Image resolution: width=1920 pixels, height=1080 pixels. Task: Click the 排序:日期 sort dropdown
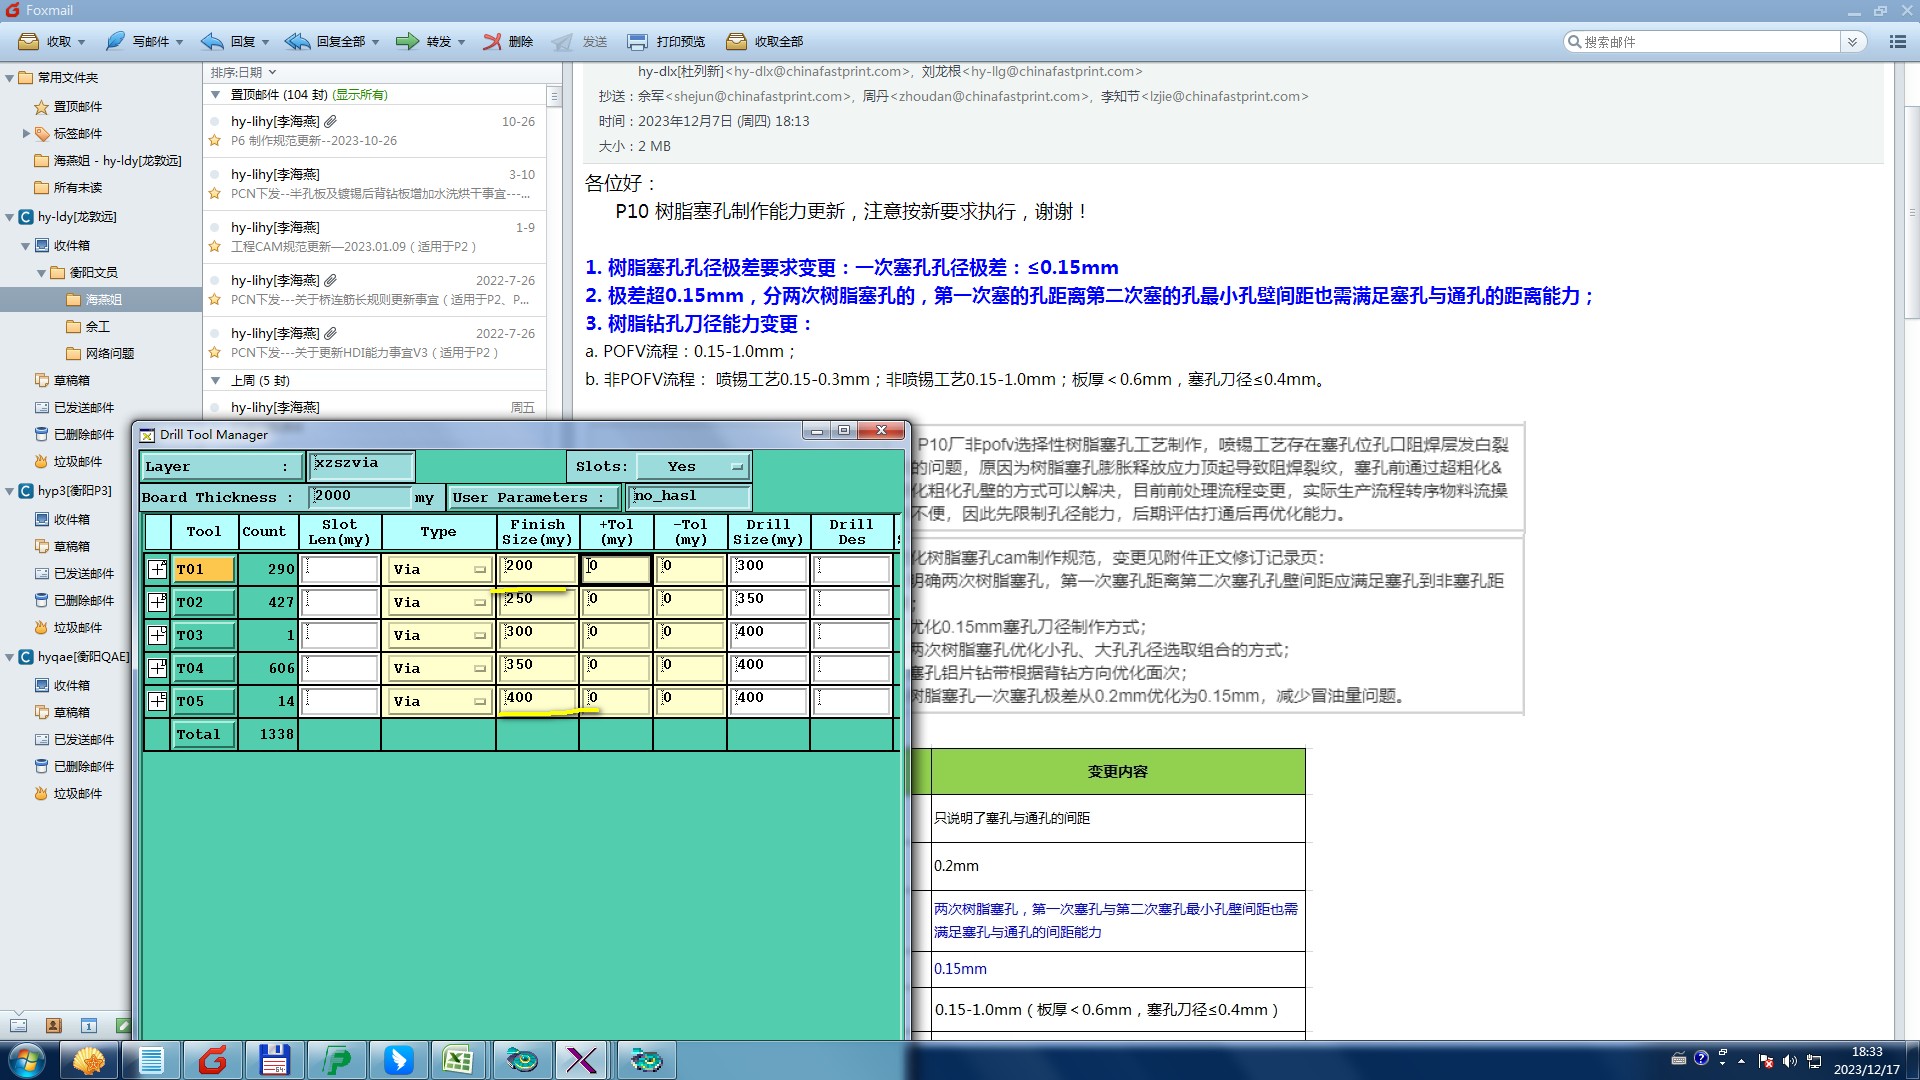pos(243,72)
